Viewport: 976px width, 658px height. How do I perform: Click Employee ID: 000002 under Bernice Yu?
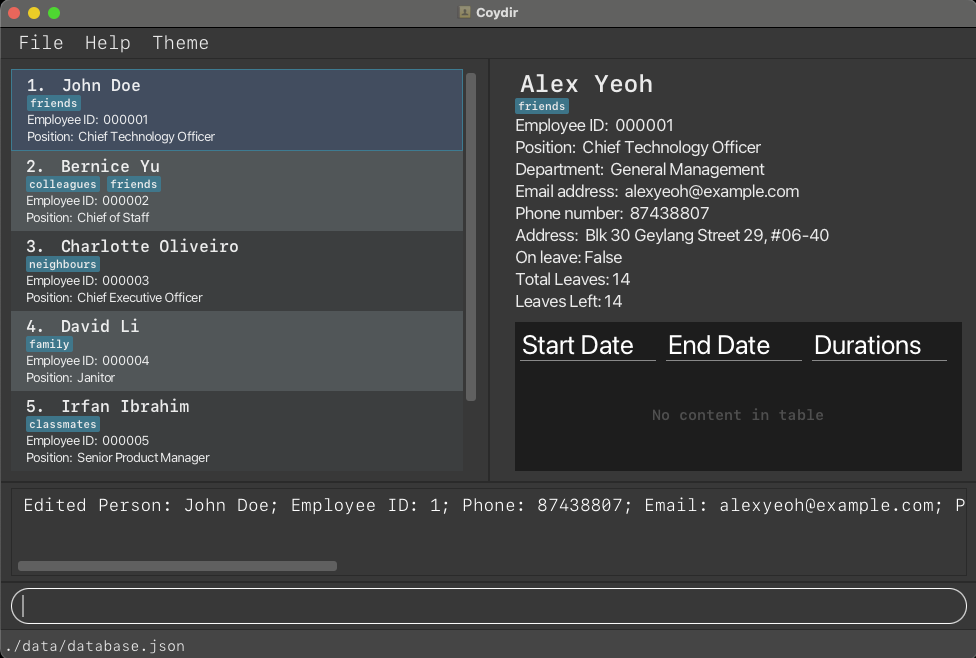click(87, 200)
